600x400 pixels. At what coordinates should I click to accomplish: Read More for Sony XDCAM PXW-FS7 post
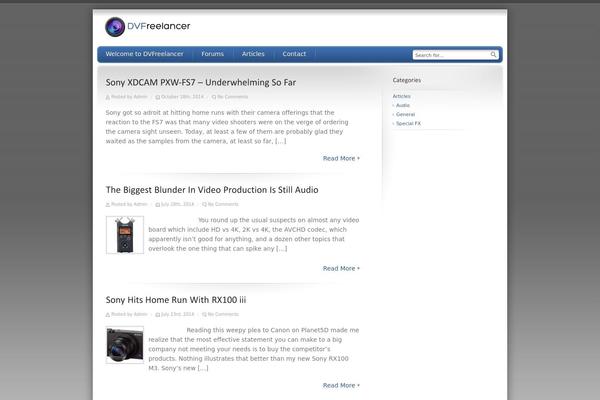(341, 158)
